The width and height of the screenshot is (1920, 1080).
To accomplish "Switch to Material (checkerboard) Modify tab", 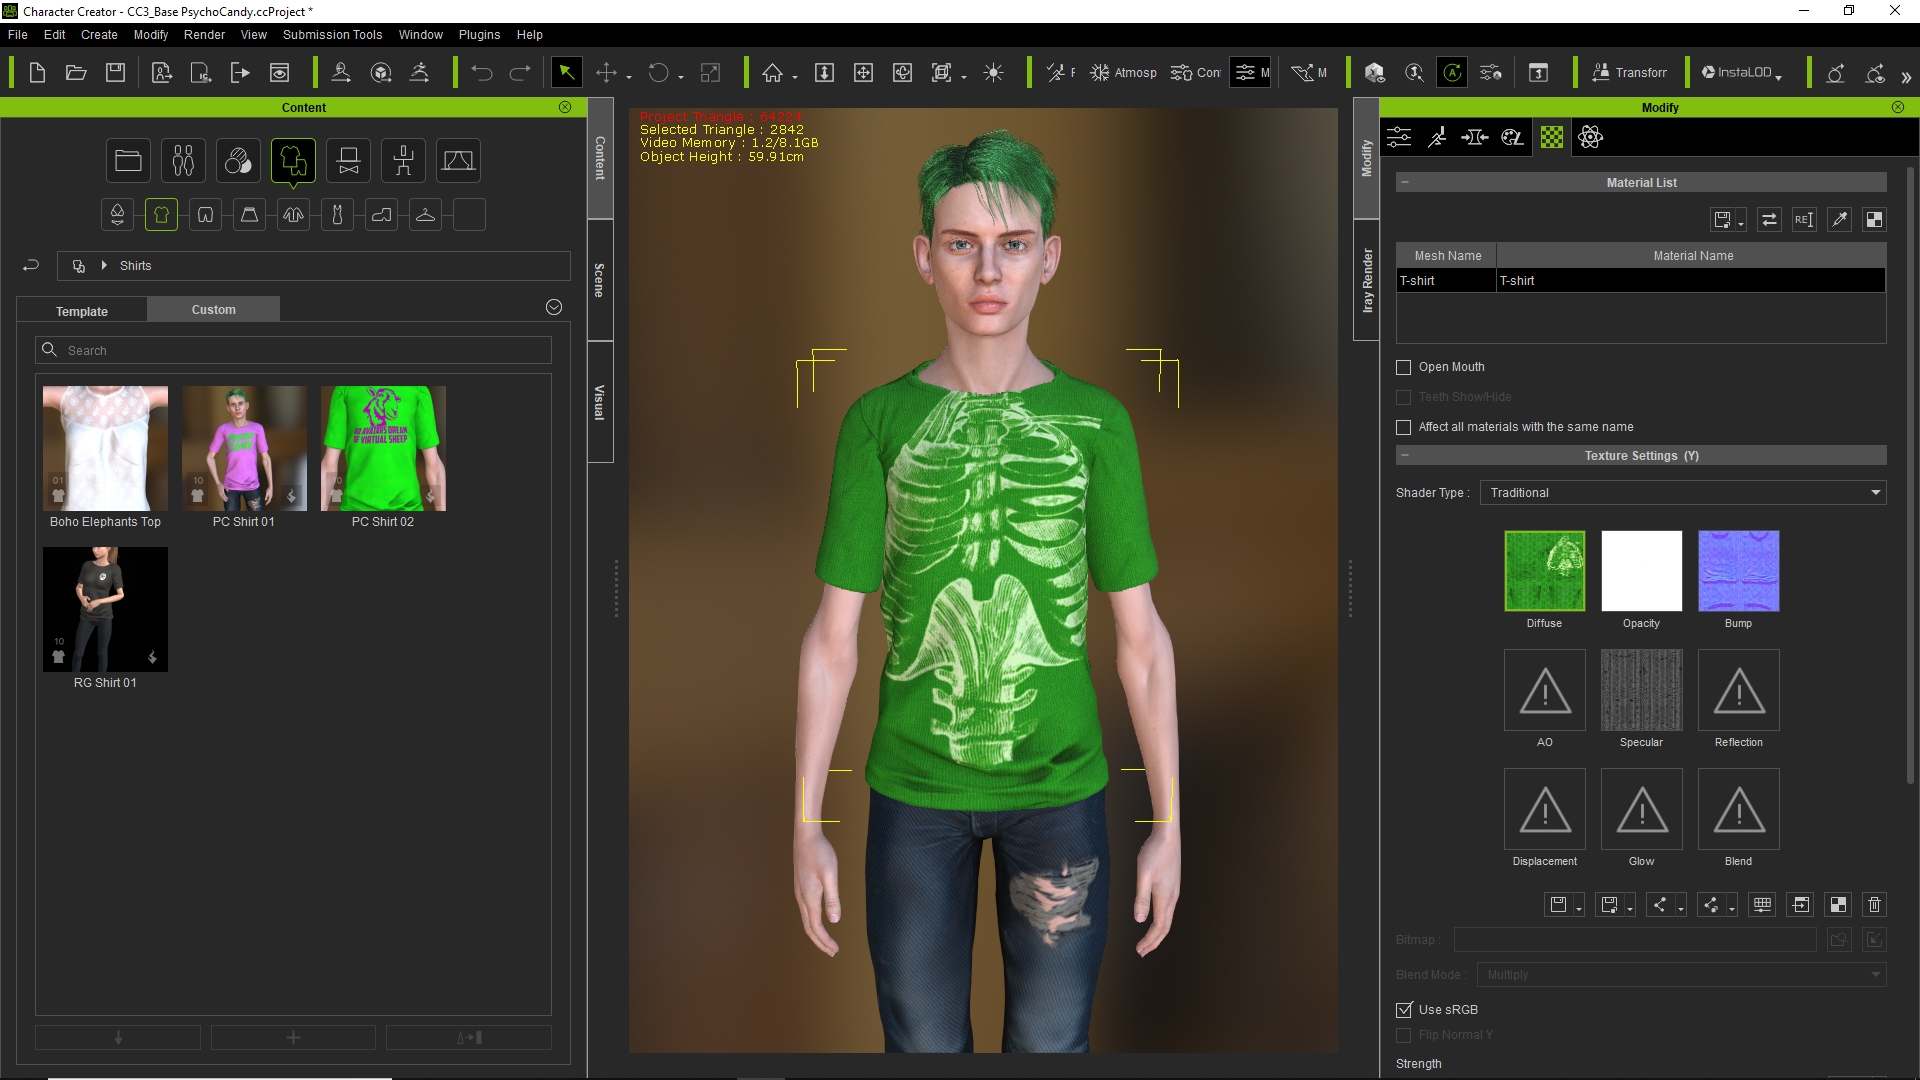I will click(x=1552, y=137).
